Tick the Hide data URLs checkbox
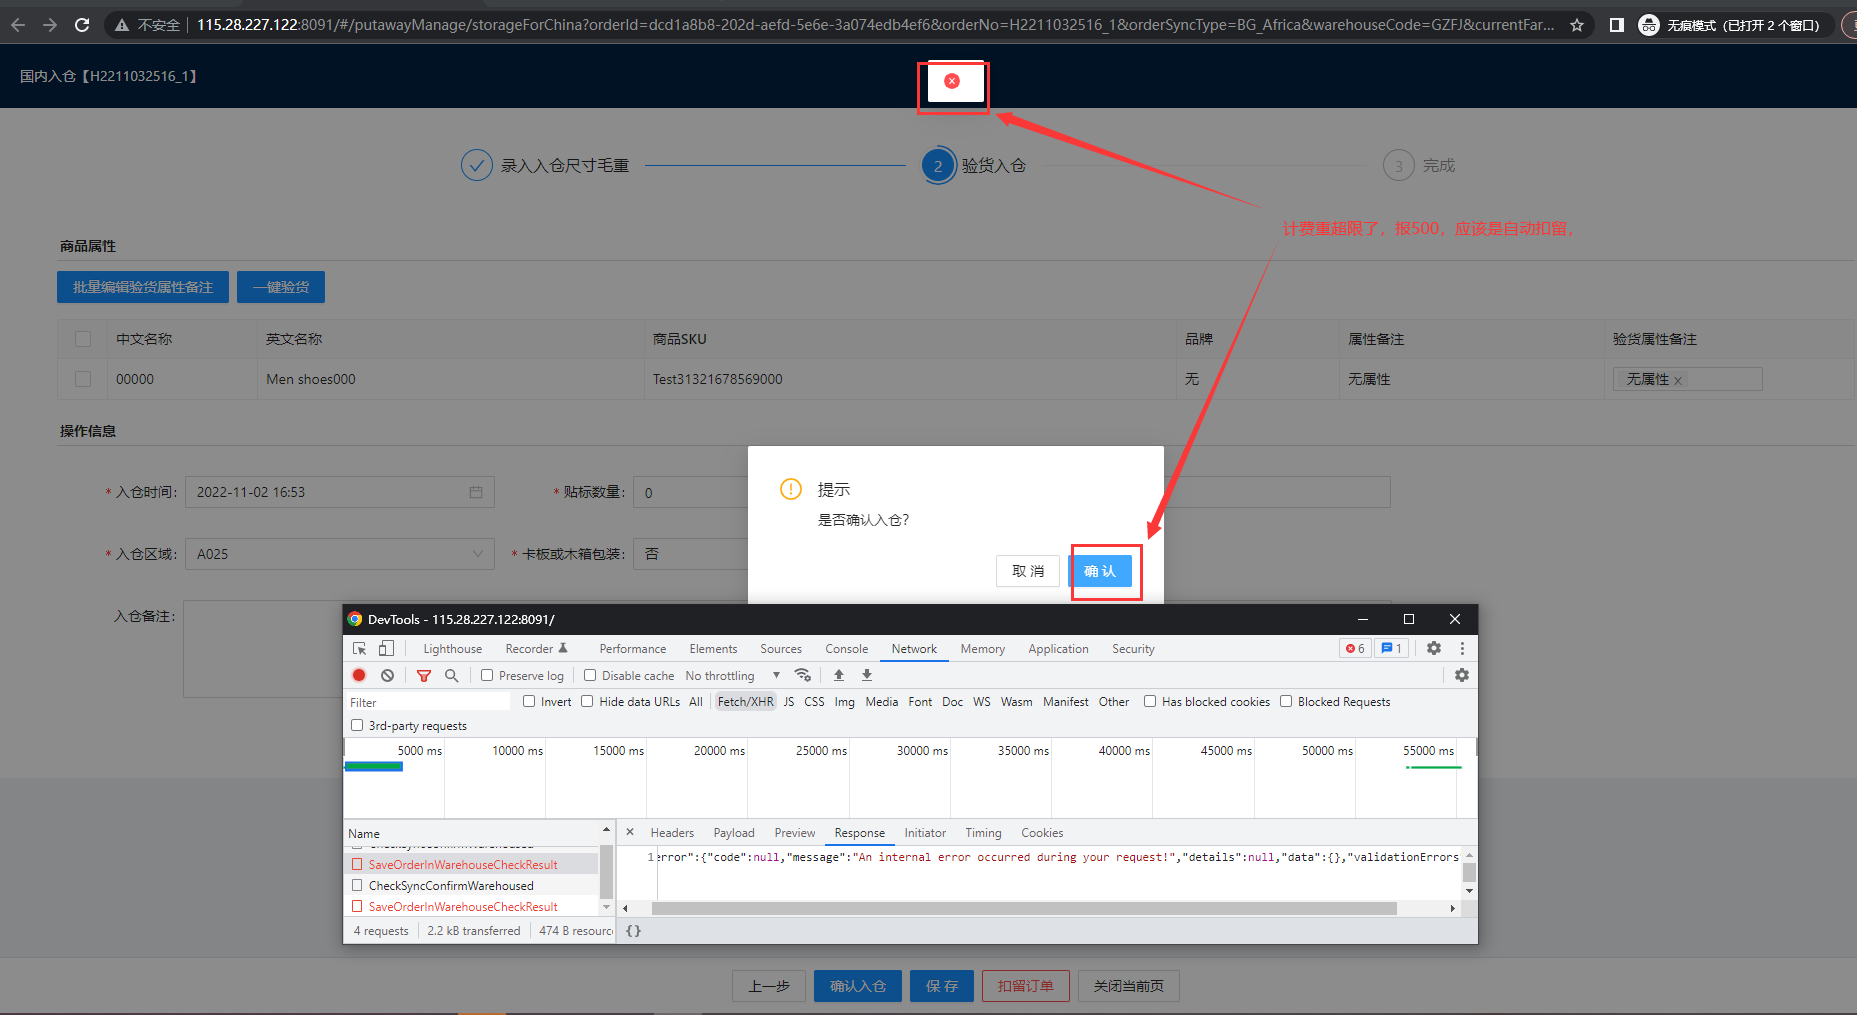1857x1015 pixels. click(587, 701)
